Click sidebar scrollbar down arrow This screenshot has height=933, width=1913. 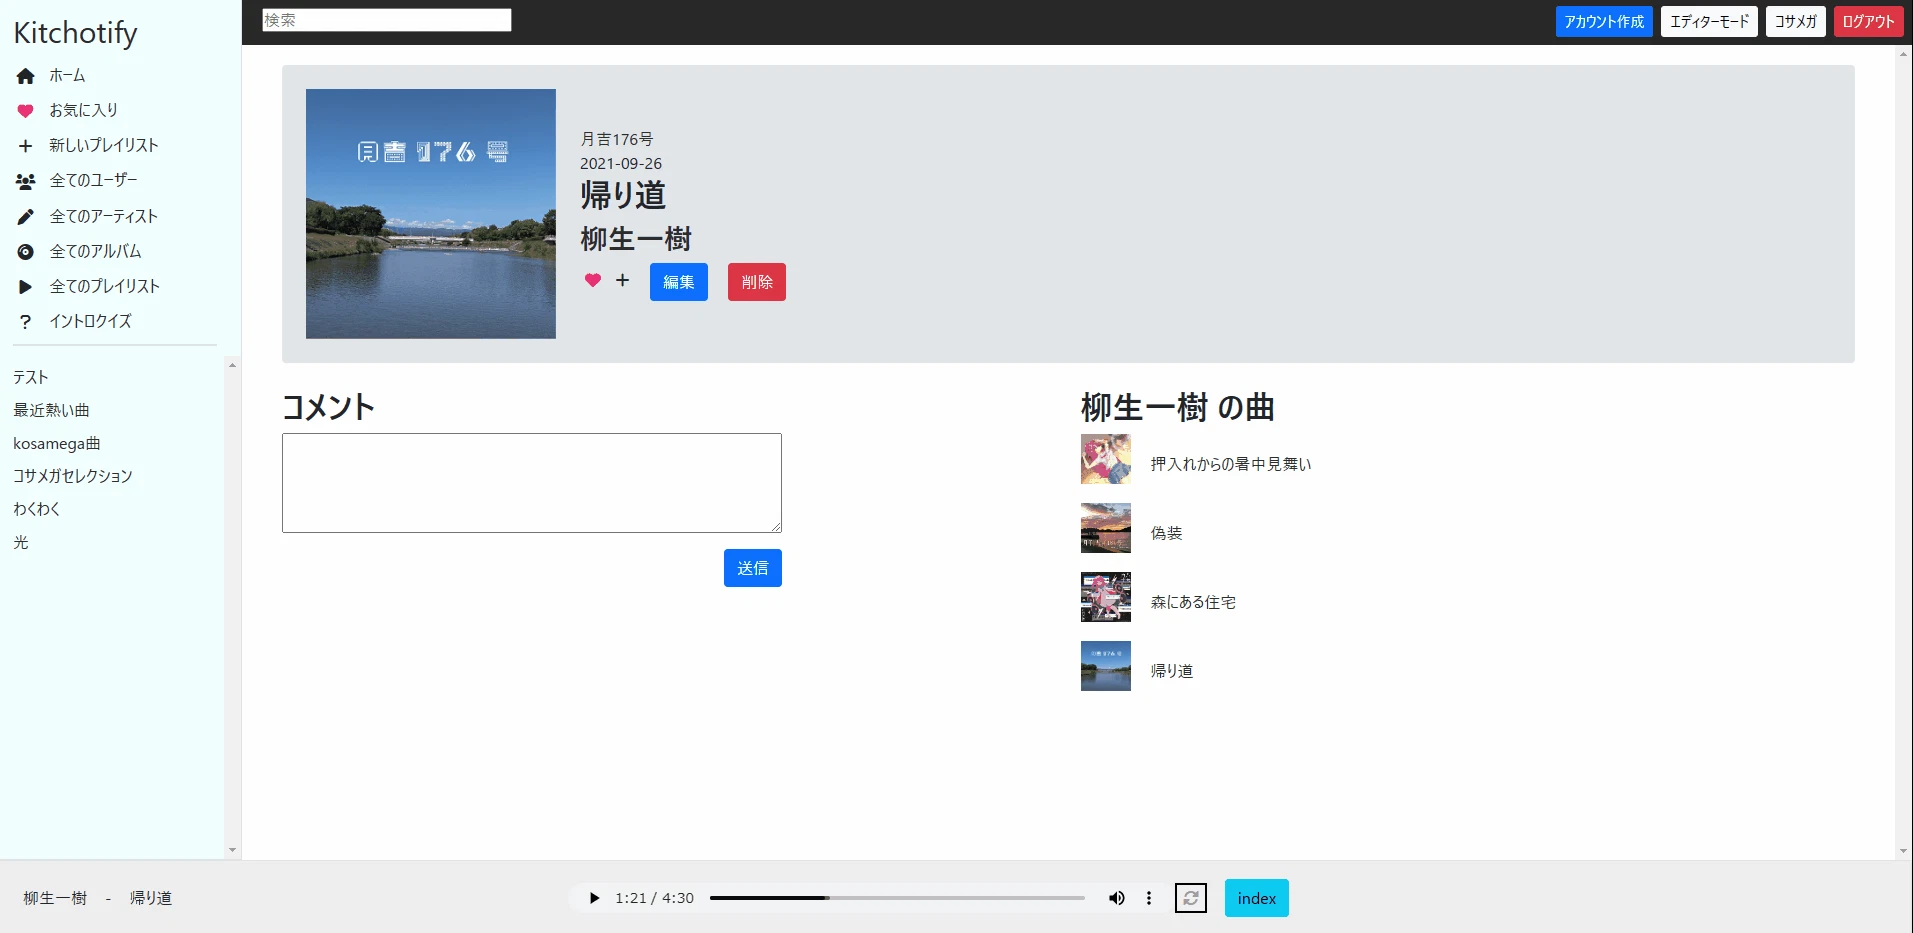[232, 851]
